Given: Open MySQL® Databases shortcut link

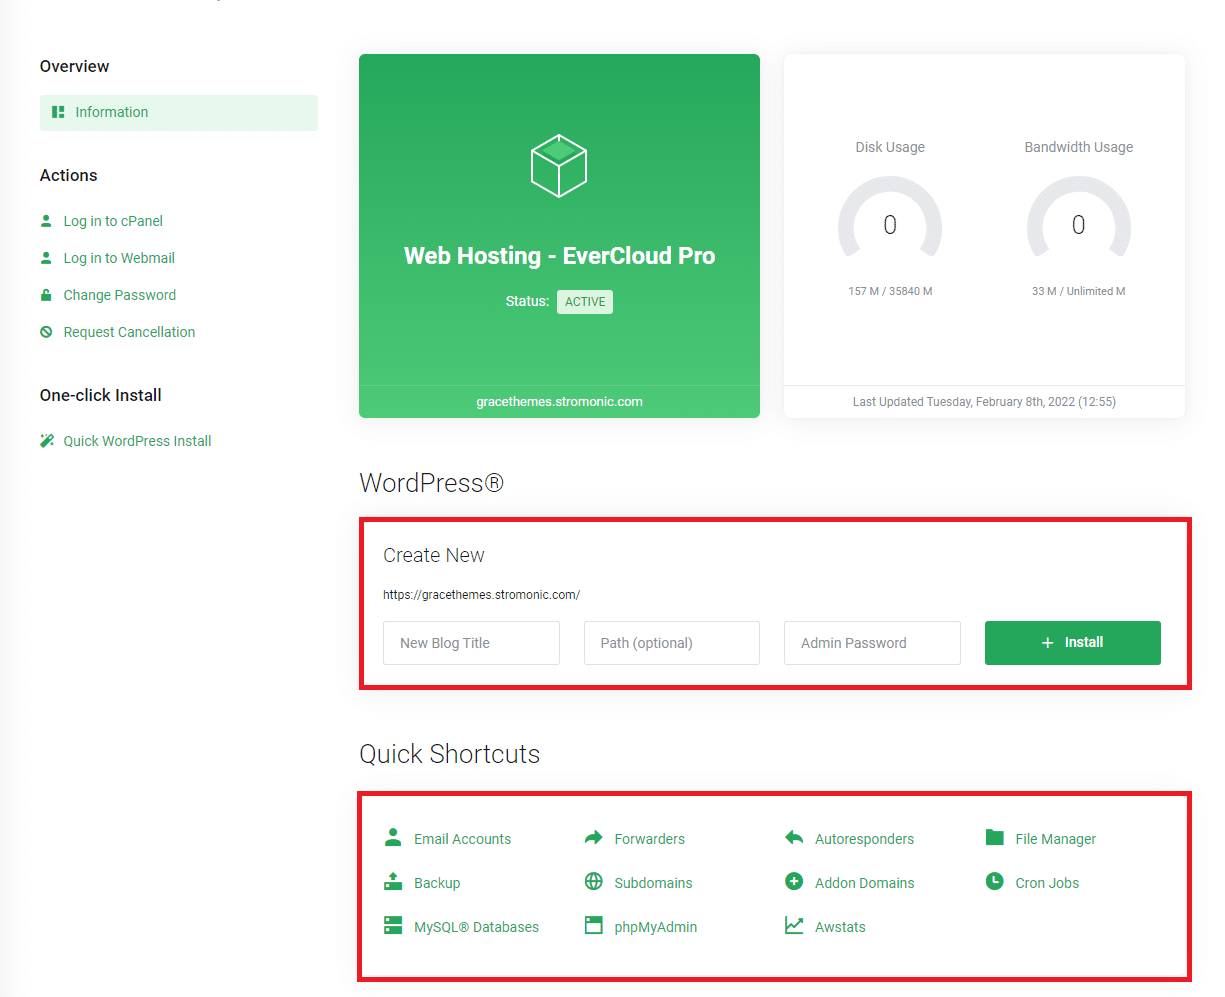Looking at the screenshot, I should coord(477,927).
